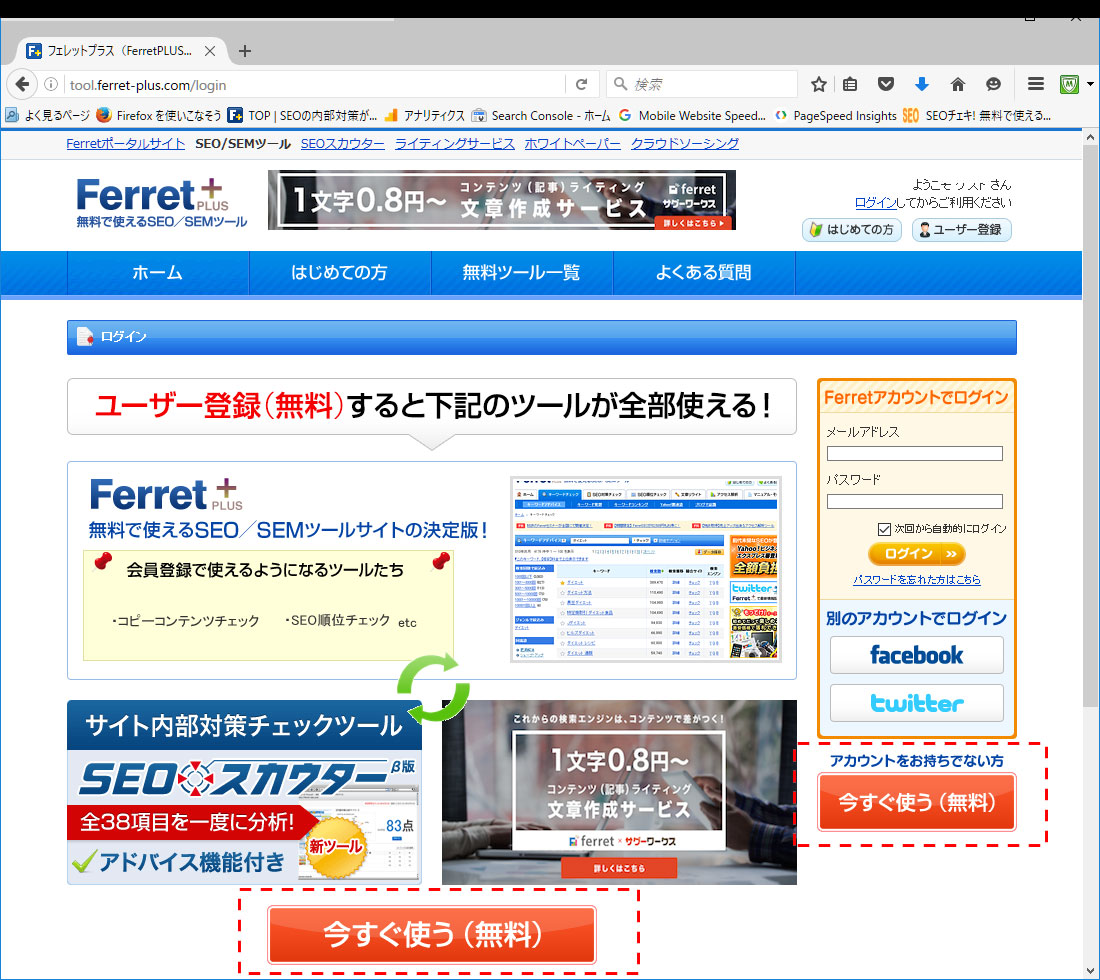Click the green circular refresh arrows icon

coord(433,687)
